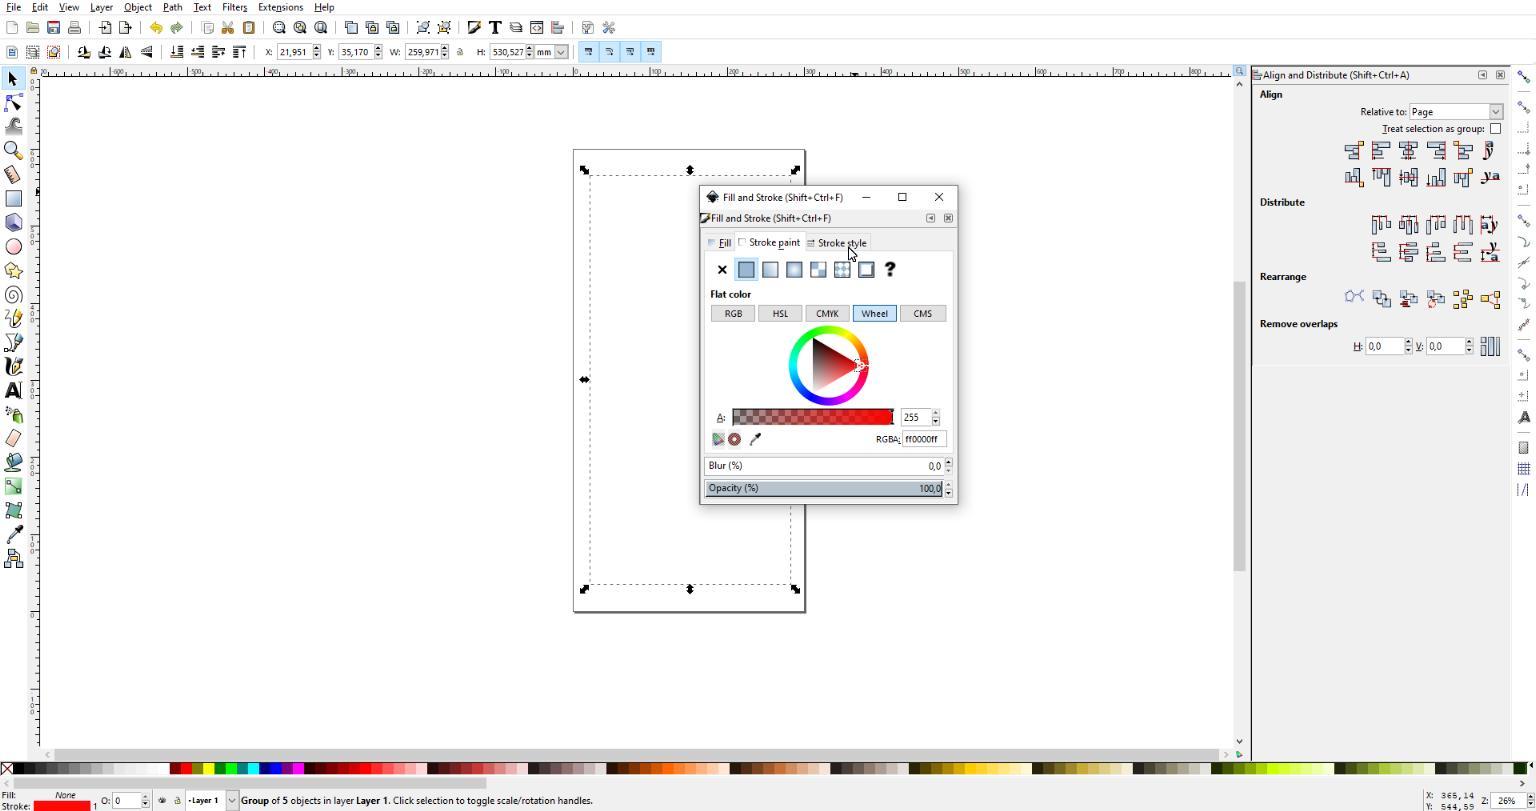The height and width of the screenshot is (811, 1536).
Task: Select CMS color mode button
Action: pos(922,314)
